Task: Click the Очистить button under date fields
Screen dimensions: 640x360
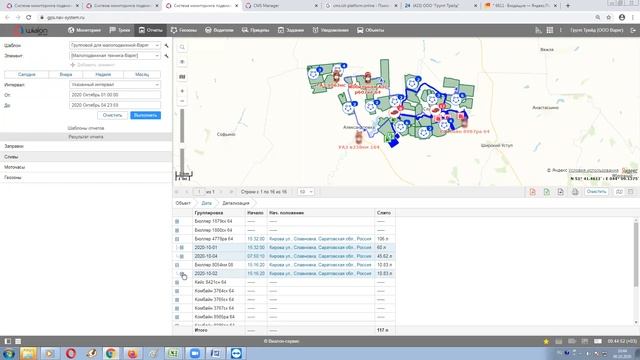Action: pos(112,116)
